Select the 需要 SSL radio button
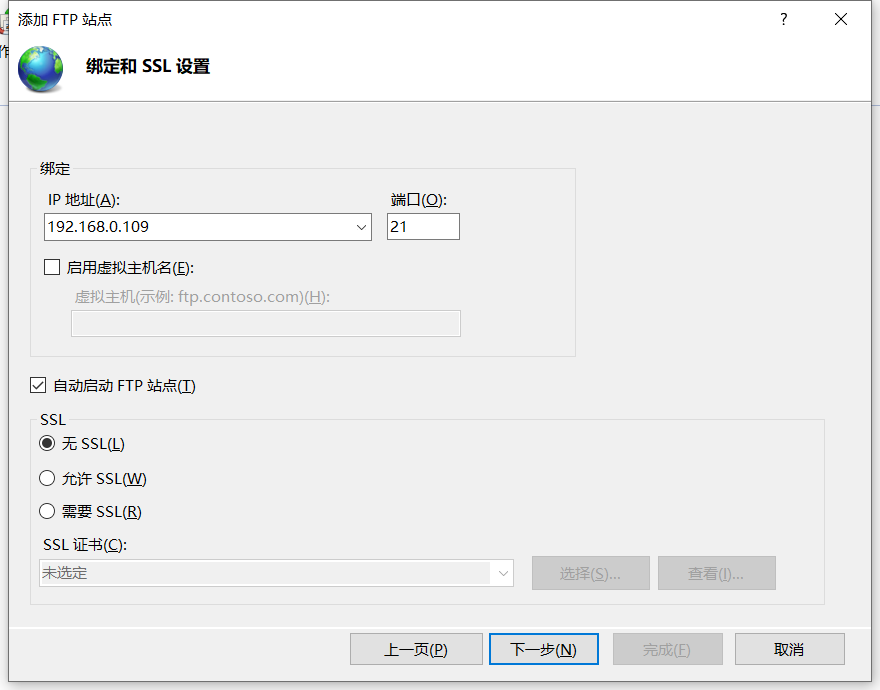This screenshot has width=880, height=690. click(46, 511)
